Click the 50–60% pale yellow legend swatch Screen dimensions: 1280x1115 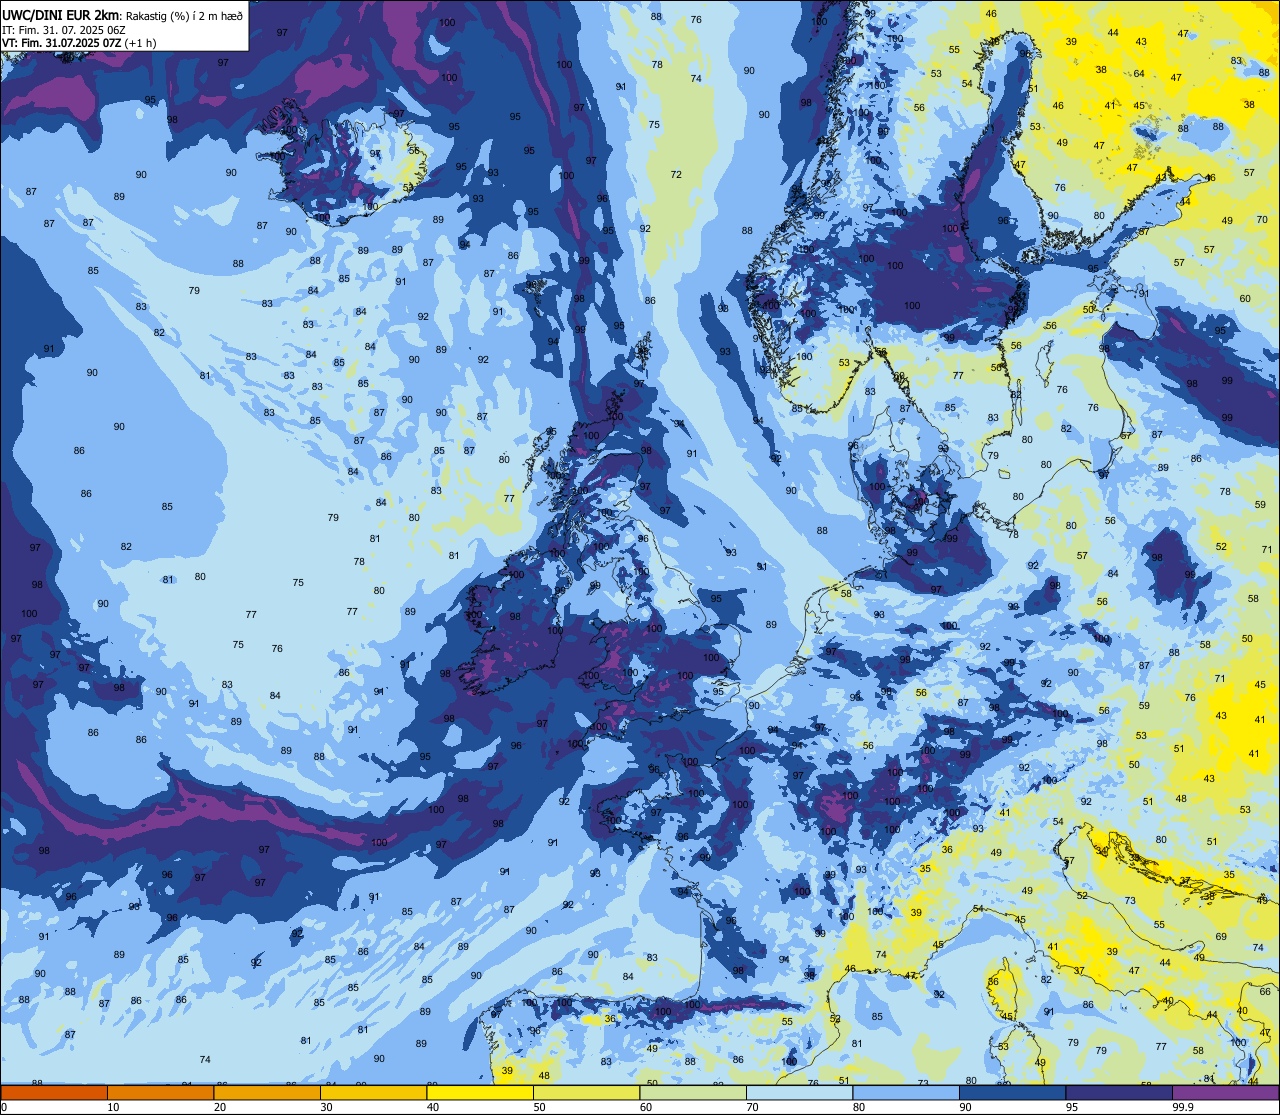[x=586, y=1092]
